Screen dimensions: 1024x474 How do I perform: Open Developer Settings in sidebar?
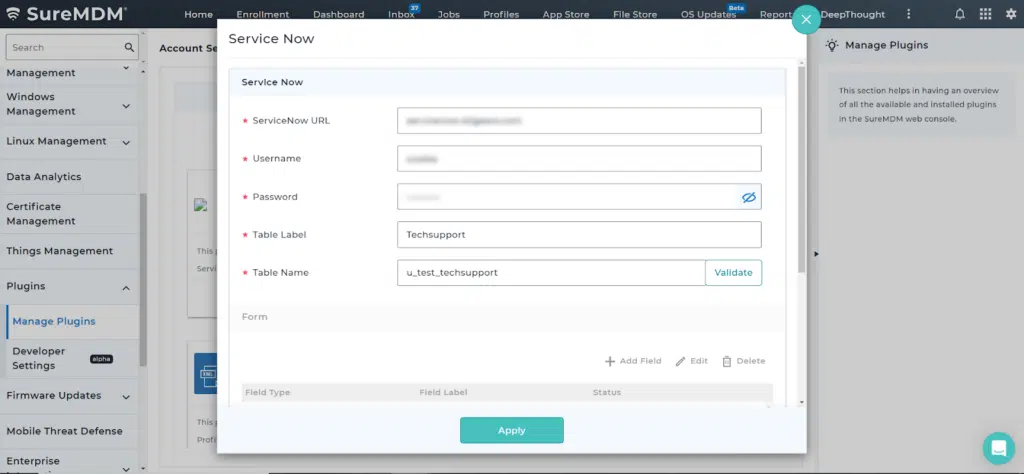[39, 358]
